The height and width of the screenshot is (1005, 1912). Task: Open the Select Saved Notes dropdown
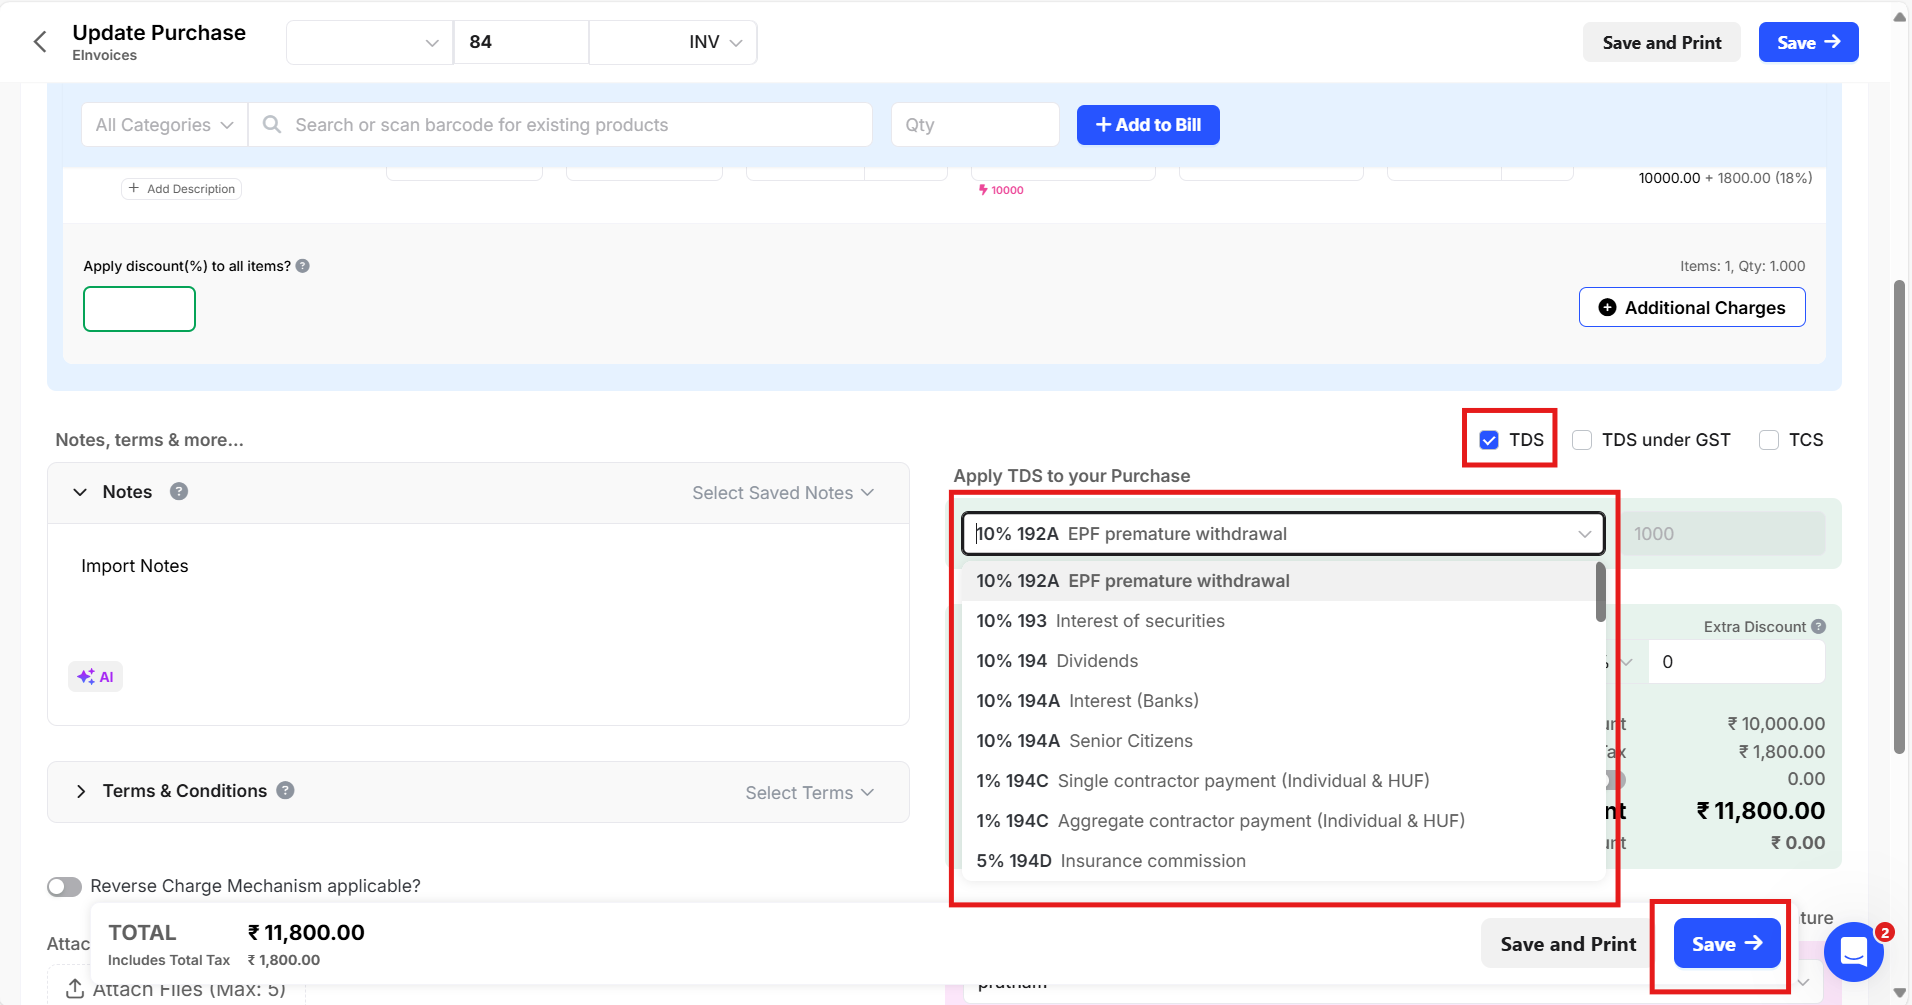782,493
